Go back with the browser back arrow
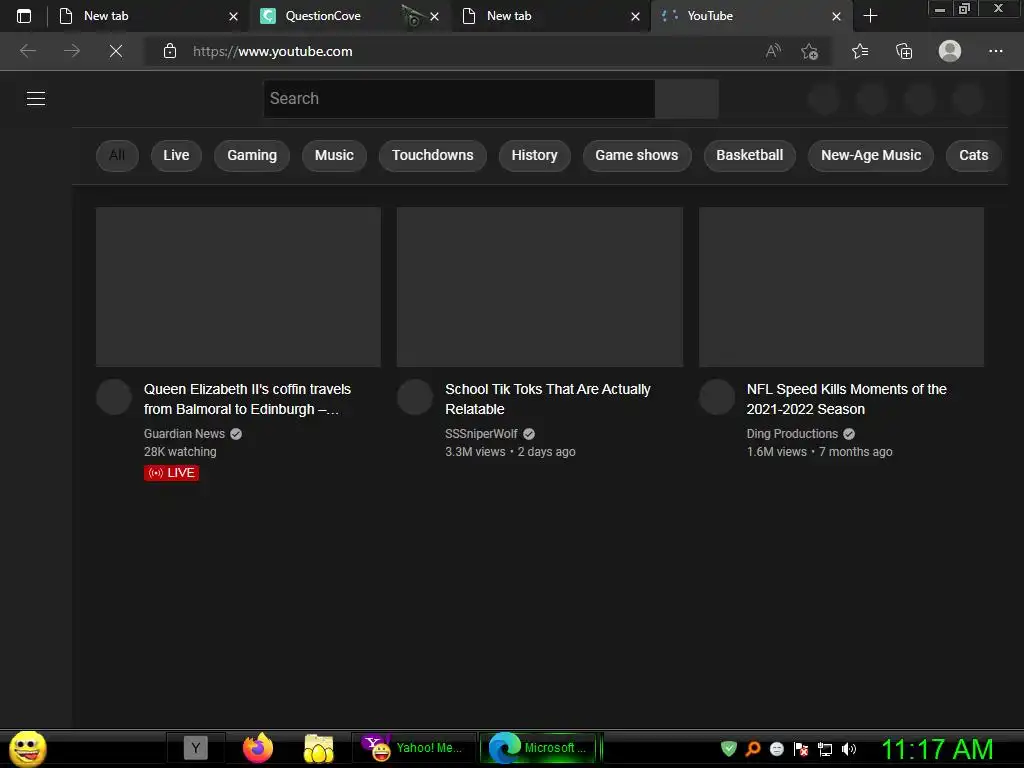The image size is (1024, 768). pos(27,51)
